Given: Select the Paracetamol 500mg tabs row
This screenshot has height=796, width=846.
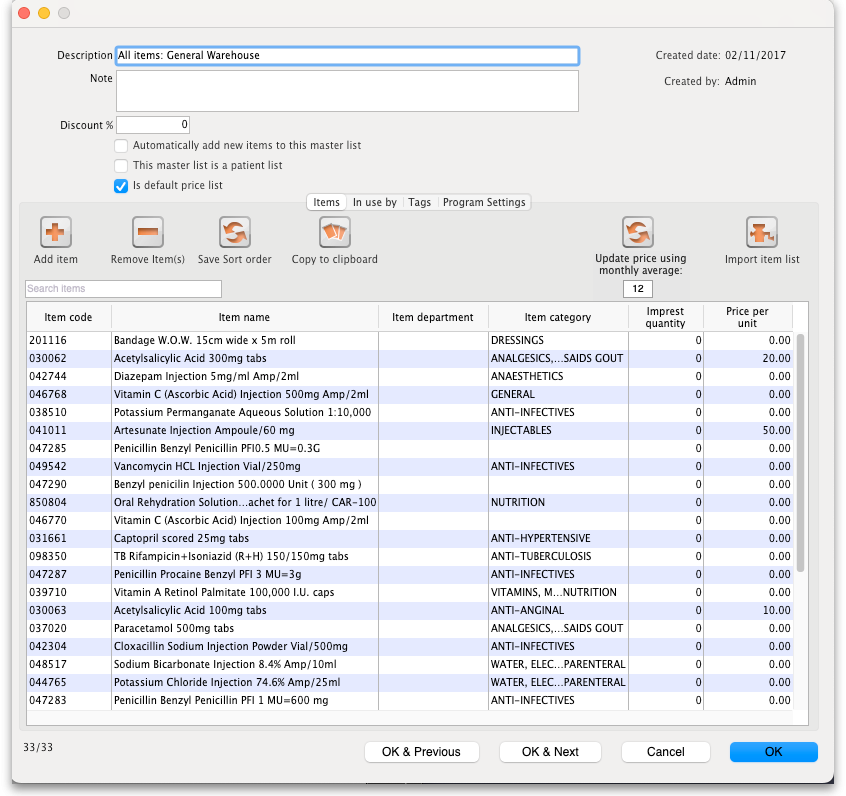Looking at the screenshot, I should pyautogui.click(x=244, y=629).
